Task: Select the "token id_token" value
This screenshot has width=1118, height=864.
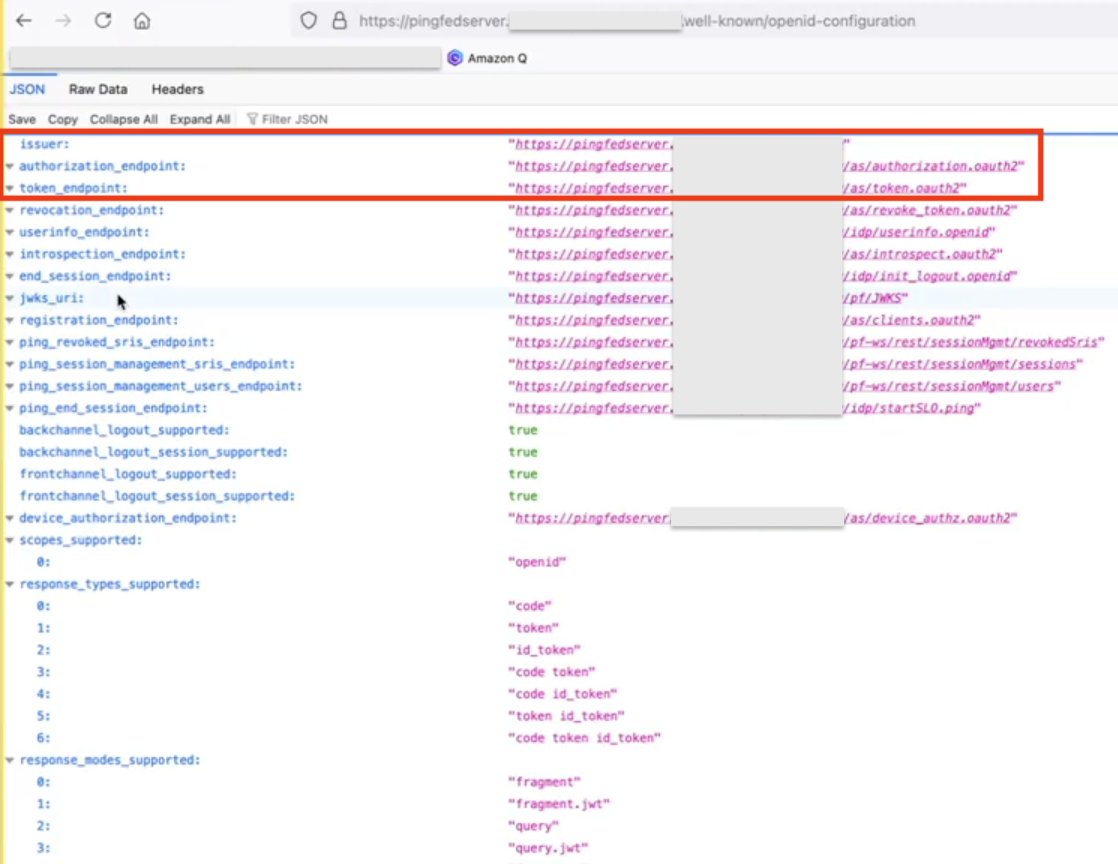Action: click(x=566, y=716)
